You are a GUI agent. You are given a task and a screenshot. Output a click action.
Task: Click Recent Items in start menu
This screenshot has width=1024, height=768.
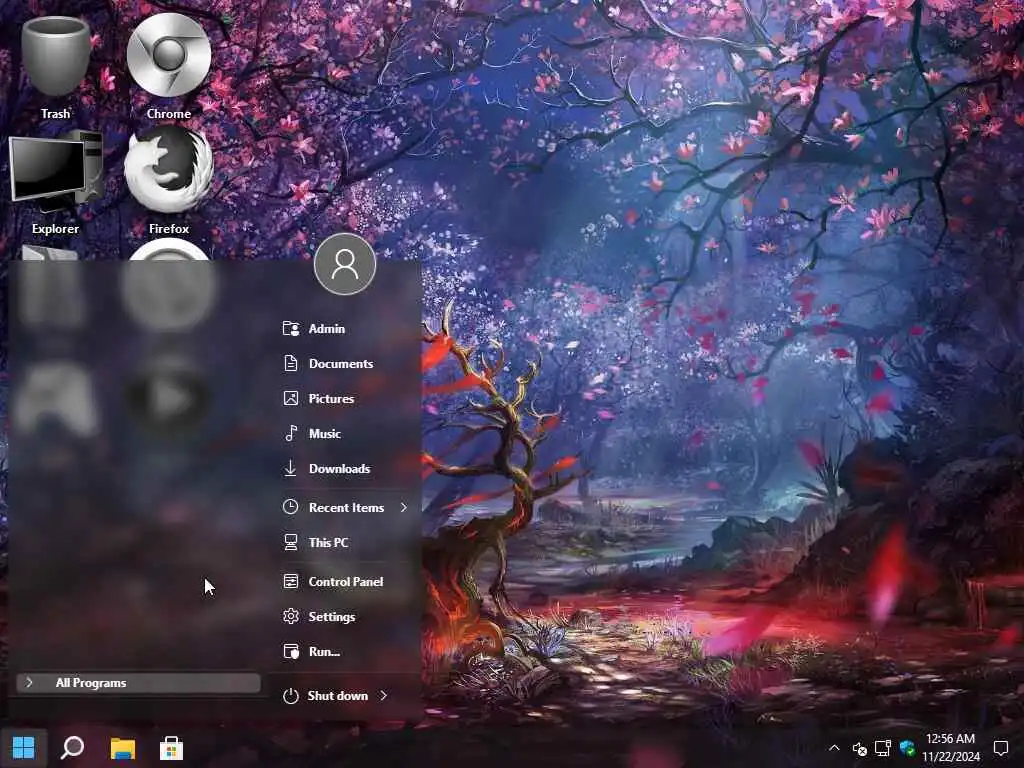[x=345, y=507]
